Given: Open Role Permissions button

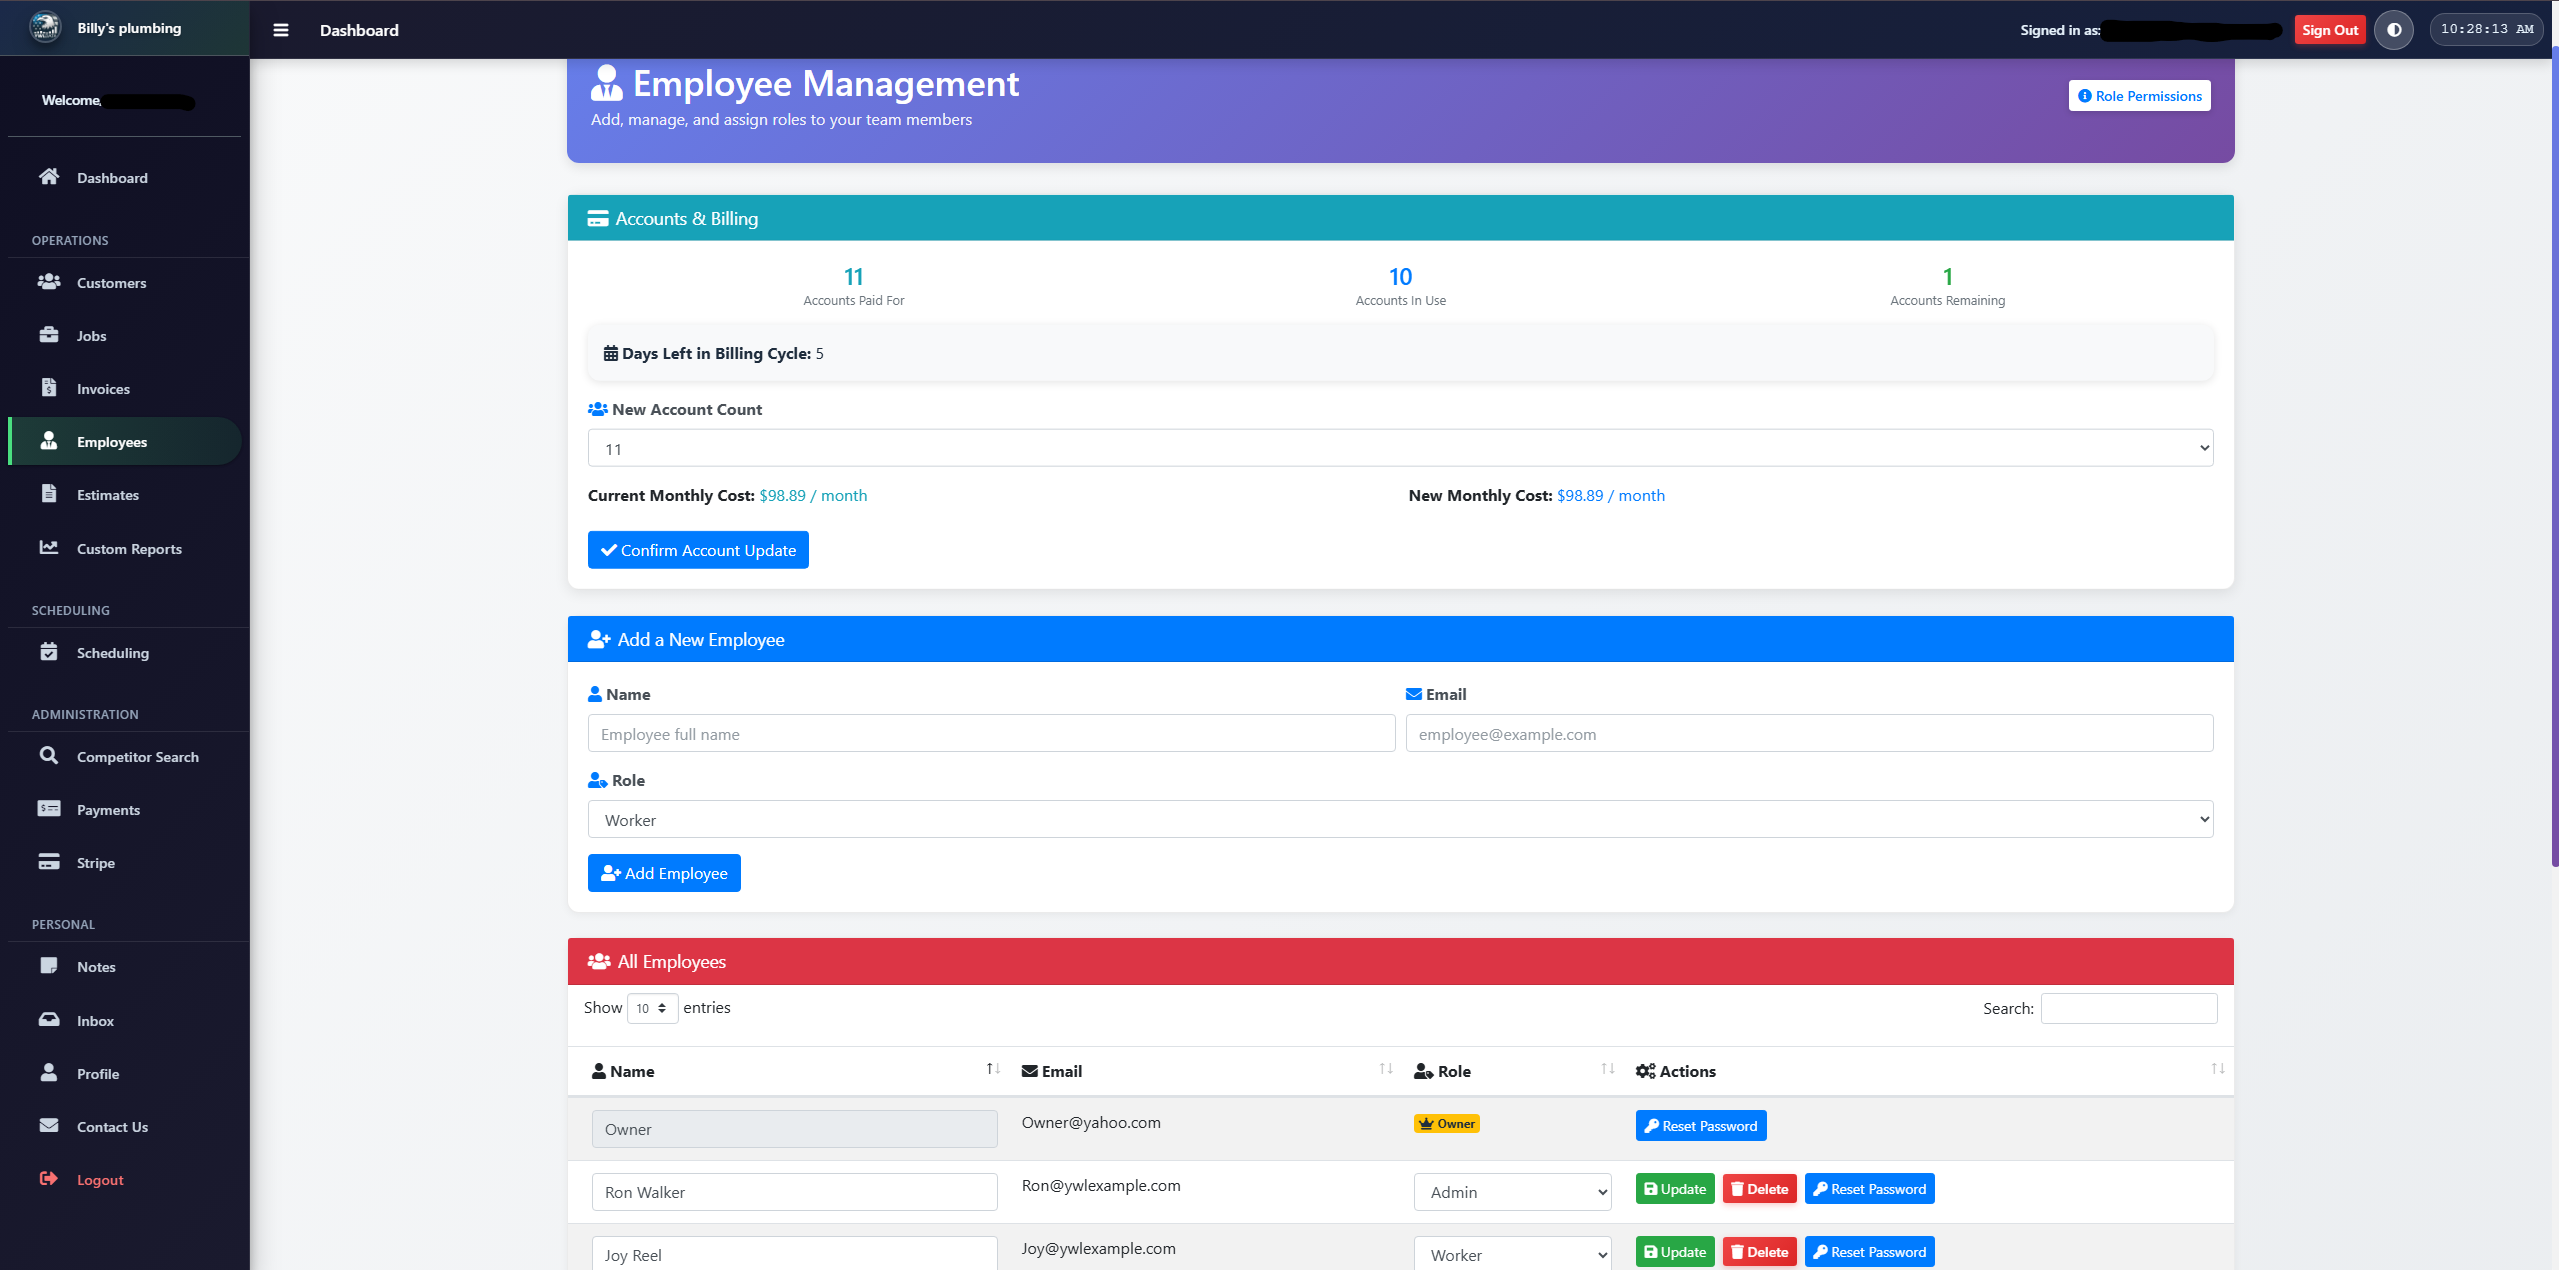Looking at the screenshot, I should (2139, 96).
